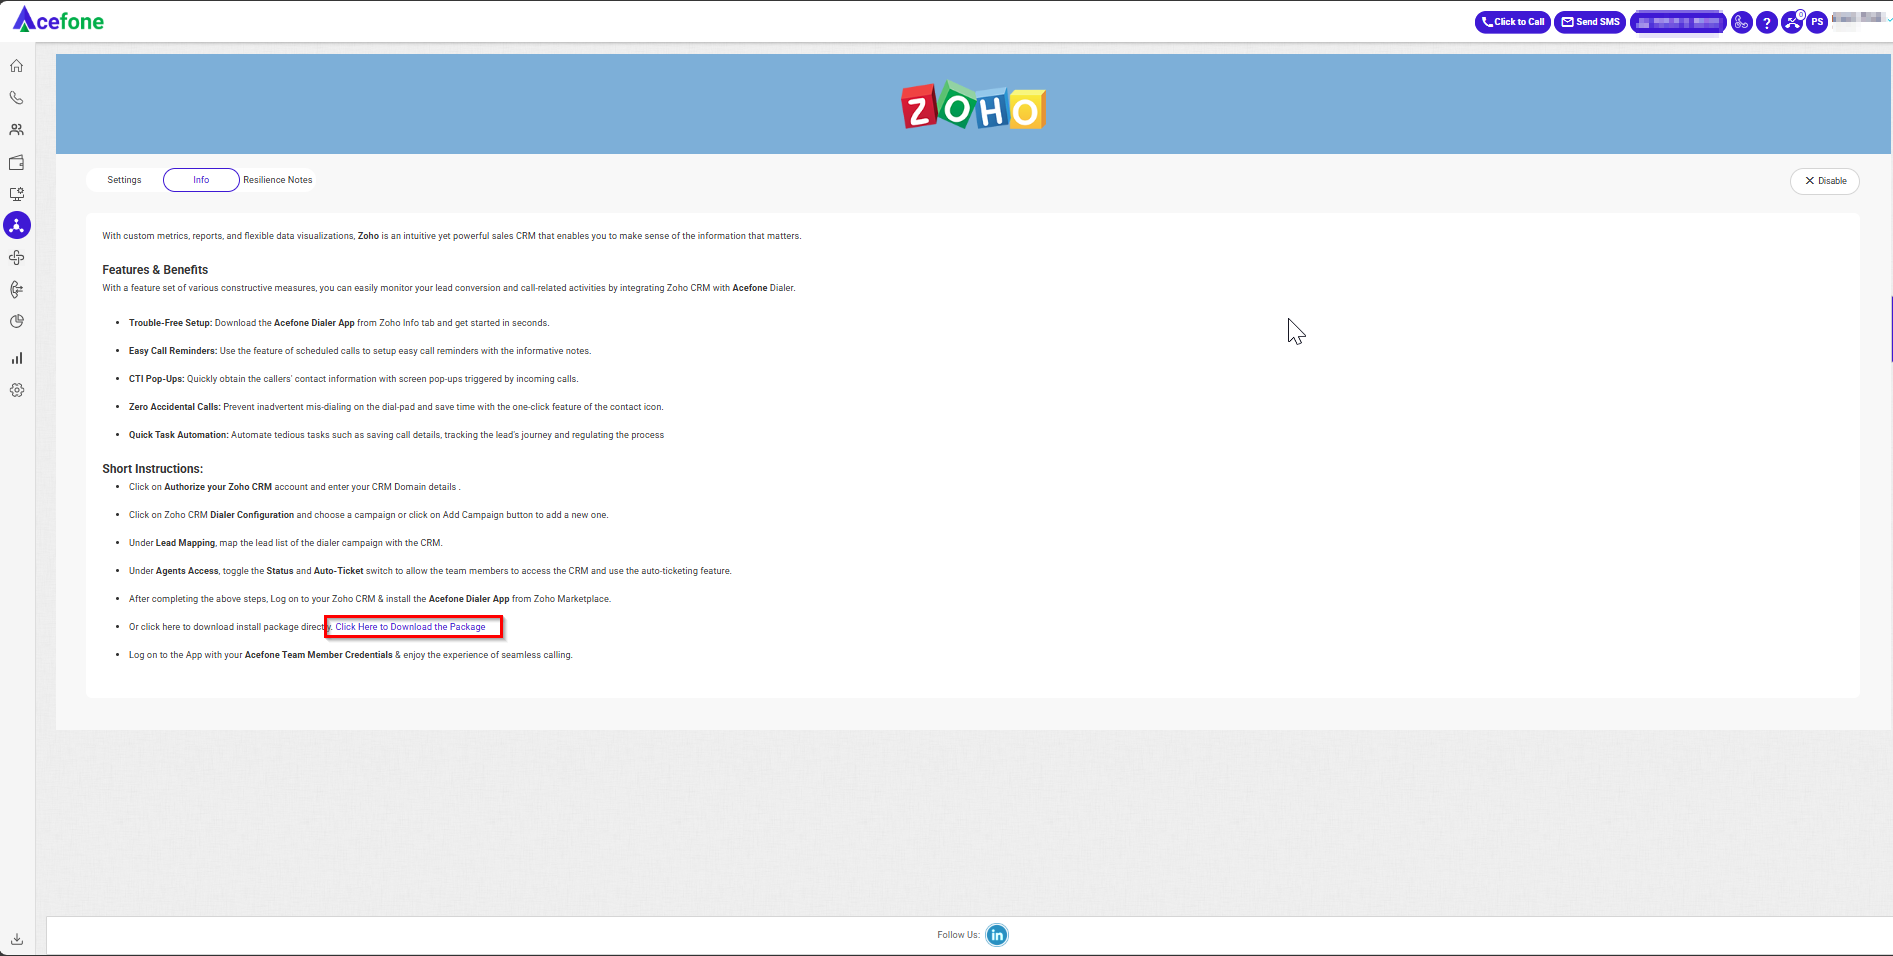Click the 'Follow Us:' footer text

tap(958, 935)
